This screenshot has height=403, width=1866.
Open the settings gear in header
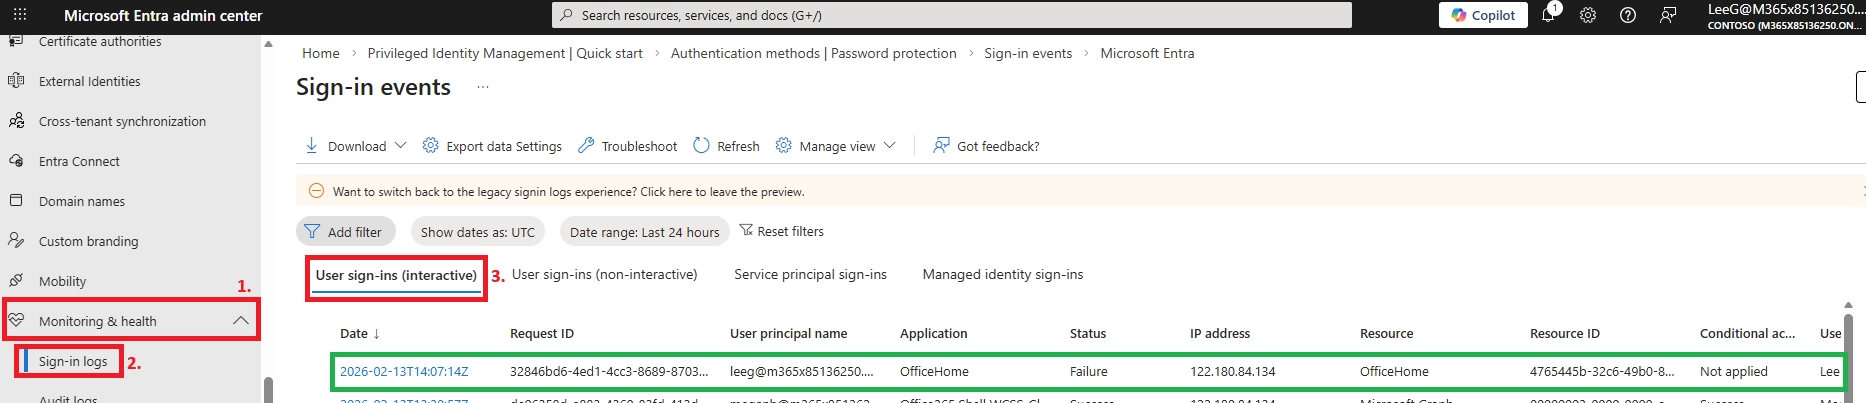coord(1588,15)
